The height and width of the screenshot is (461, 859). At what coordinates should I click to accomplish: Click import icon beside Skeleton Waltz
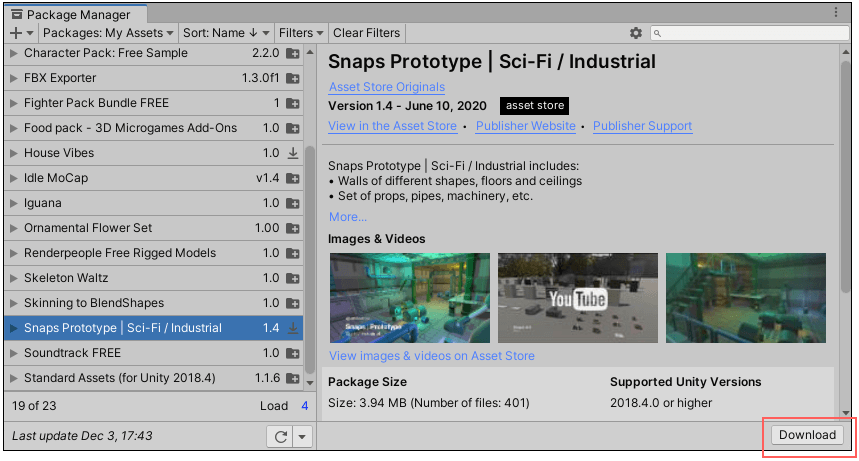pos(293,278)
